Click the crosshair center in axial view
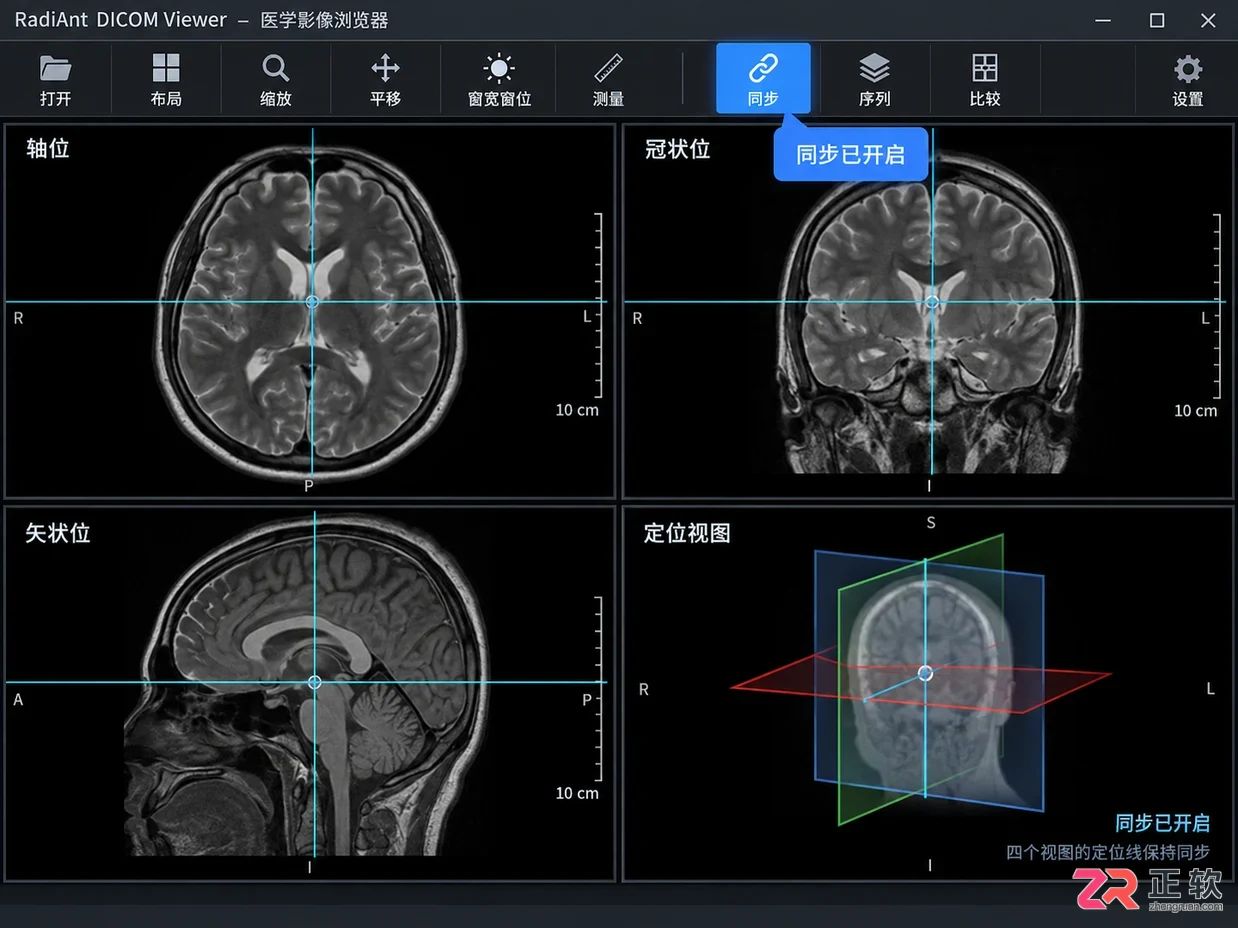This screenshot has width=1238, height=928. pos(312,301)
